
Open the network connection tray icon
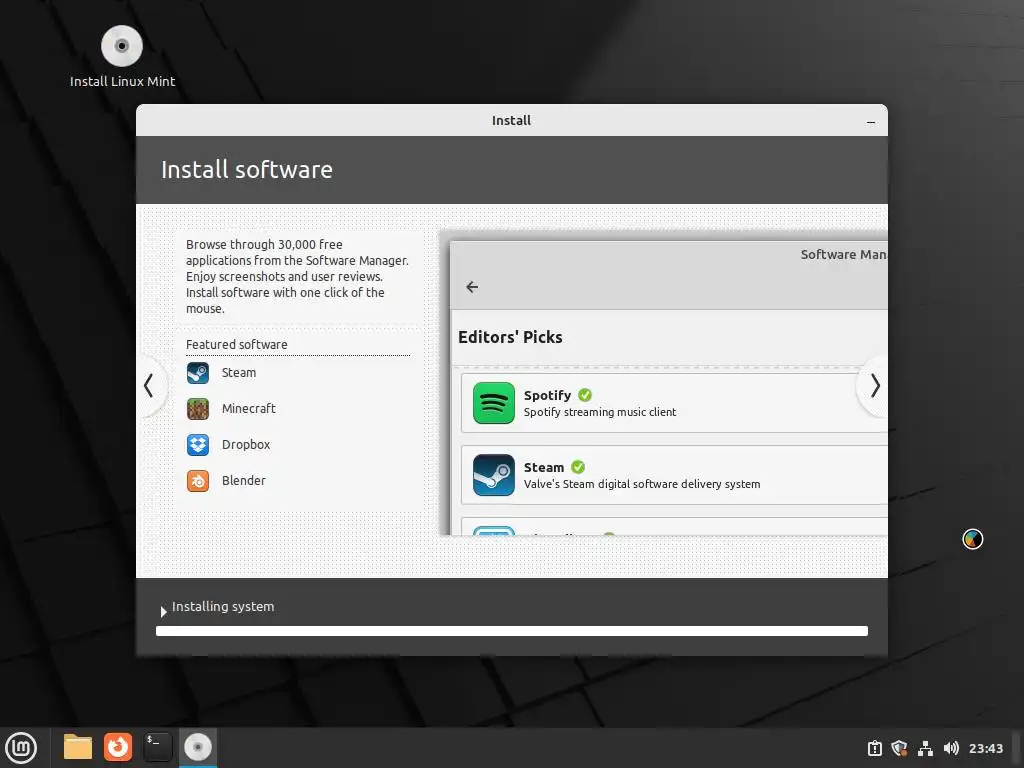[x=925, y=748]
